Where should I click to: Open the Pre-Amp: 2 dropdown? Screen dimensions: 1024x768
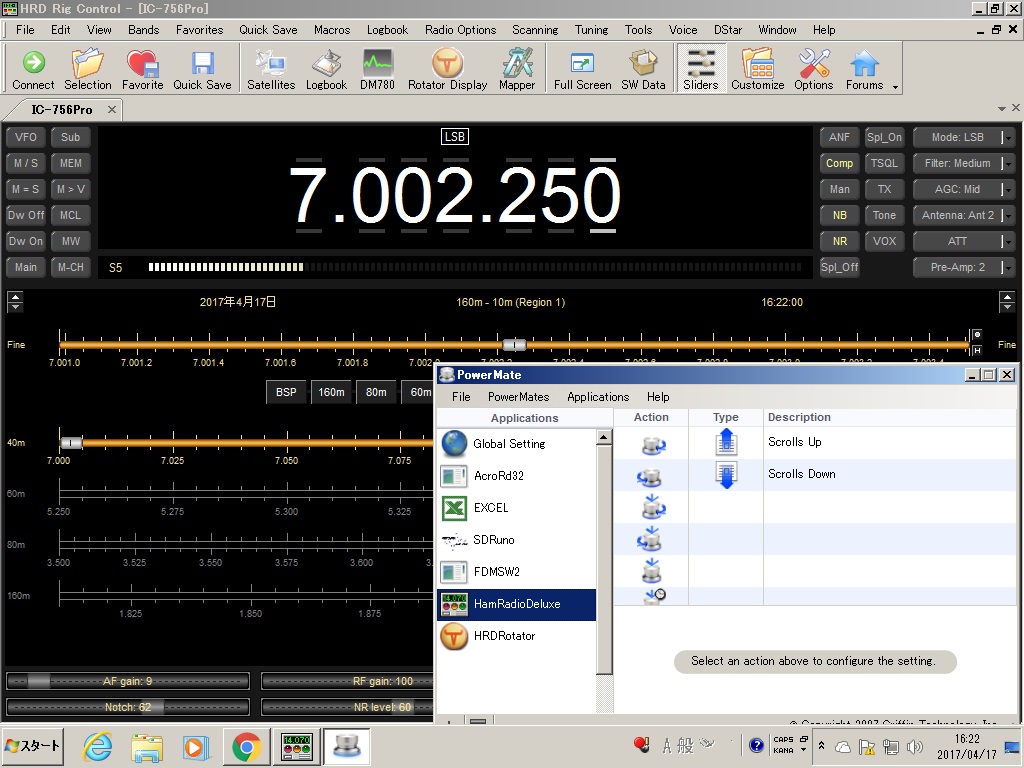pyautogui.click(x=963, y=267)
